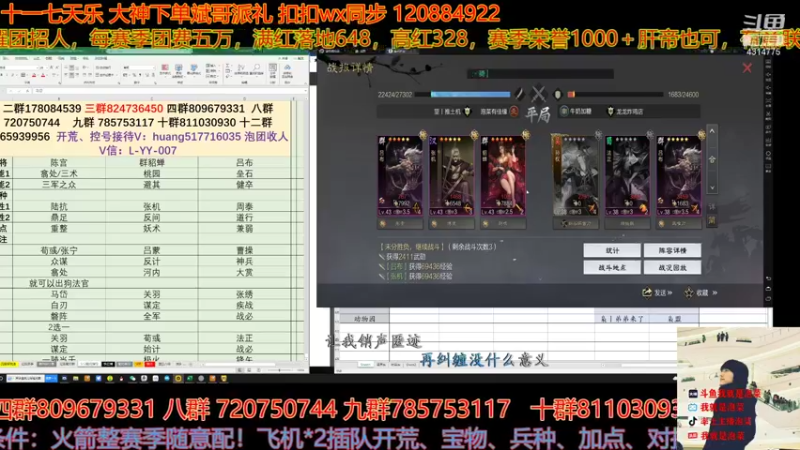Viewport: 800px width, 450px height.
Task: Open the Number group dialog launcher
Action: click(155, 83)
